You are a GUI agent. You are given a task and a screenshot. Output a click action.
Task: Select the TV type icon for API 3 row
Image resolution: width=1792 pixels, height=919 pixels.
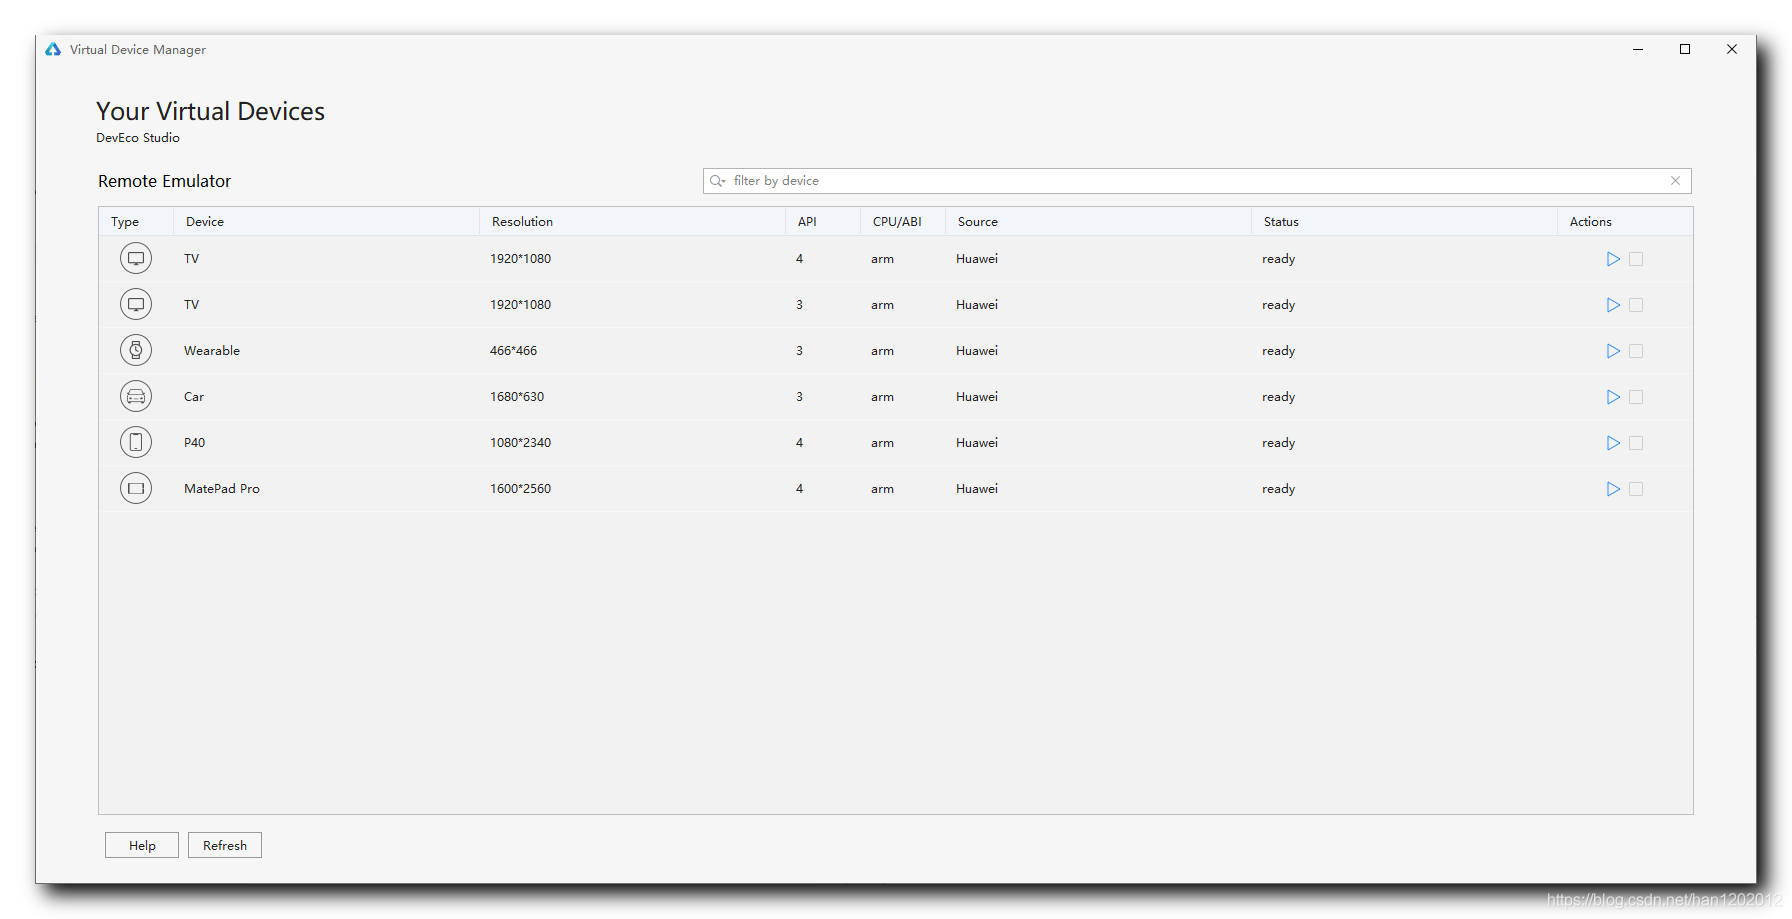pos(136,304)
